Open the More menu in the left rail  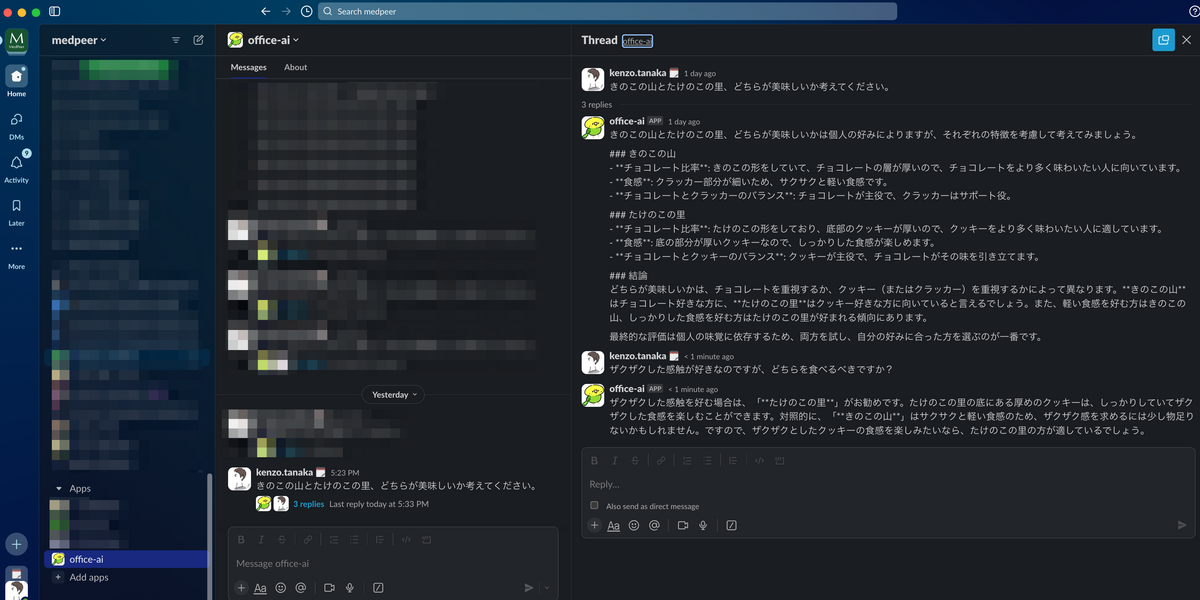point(16,255)
